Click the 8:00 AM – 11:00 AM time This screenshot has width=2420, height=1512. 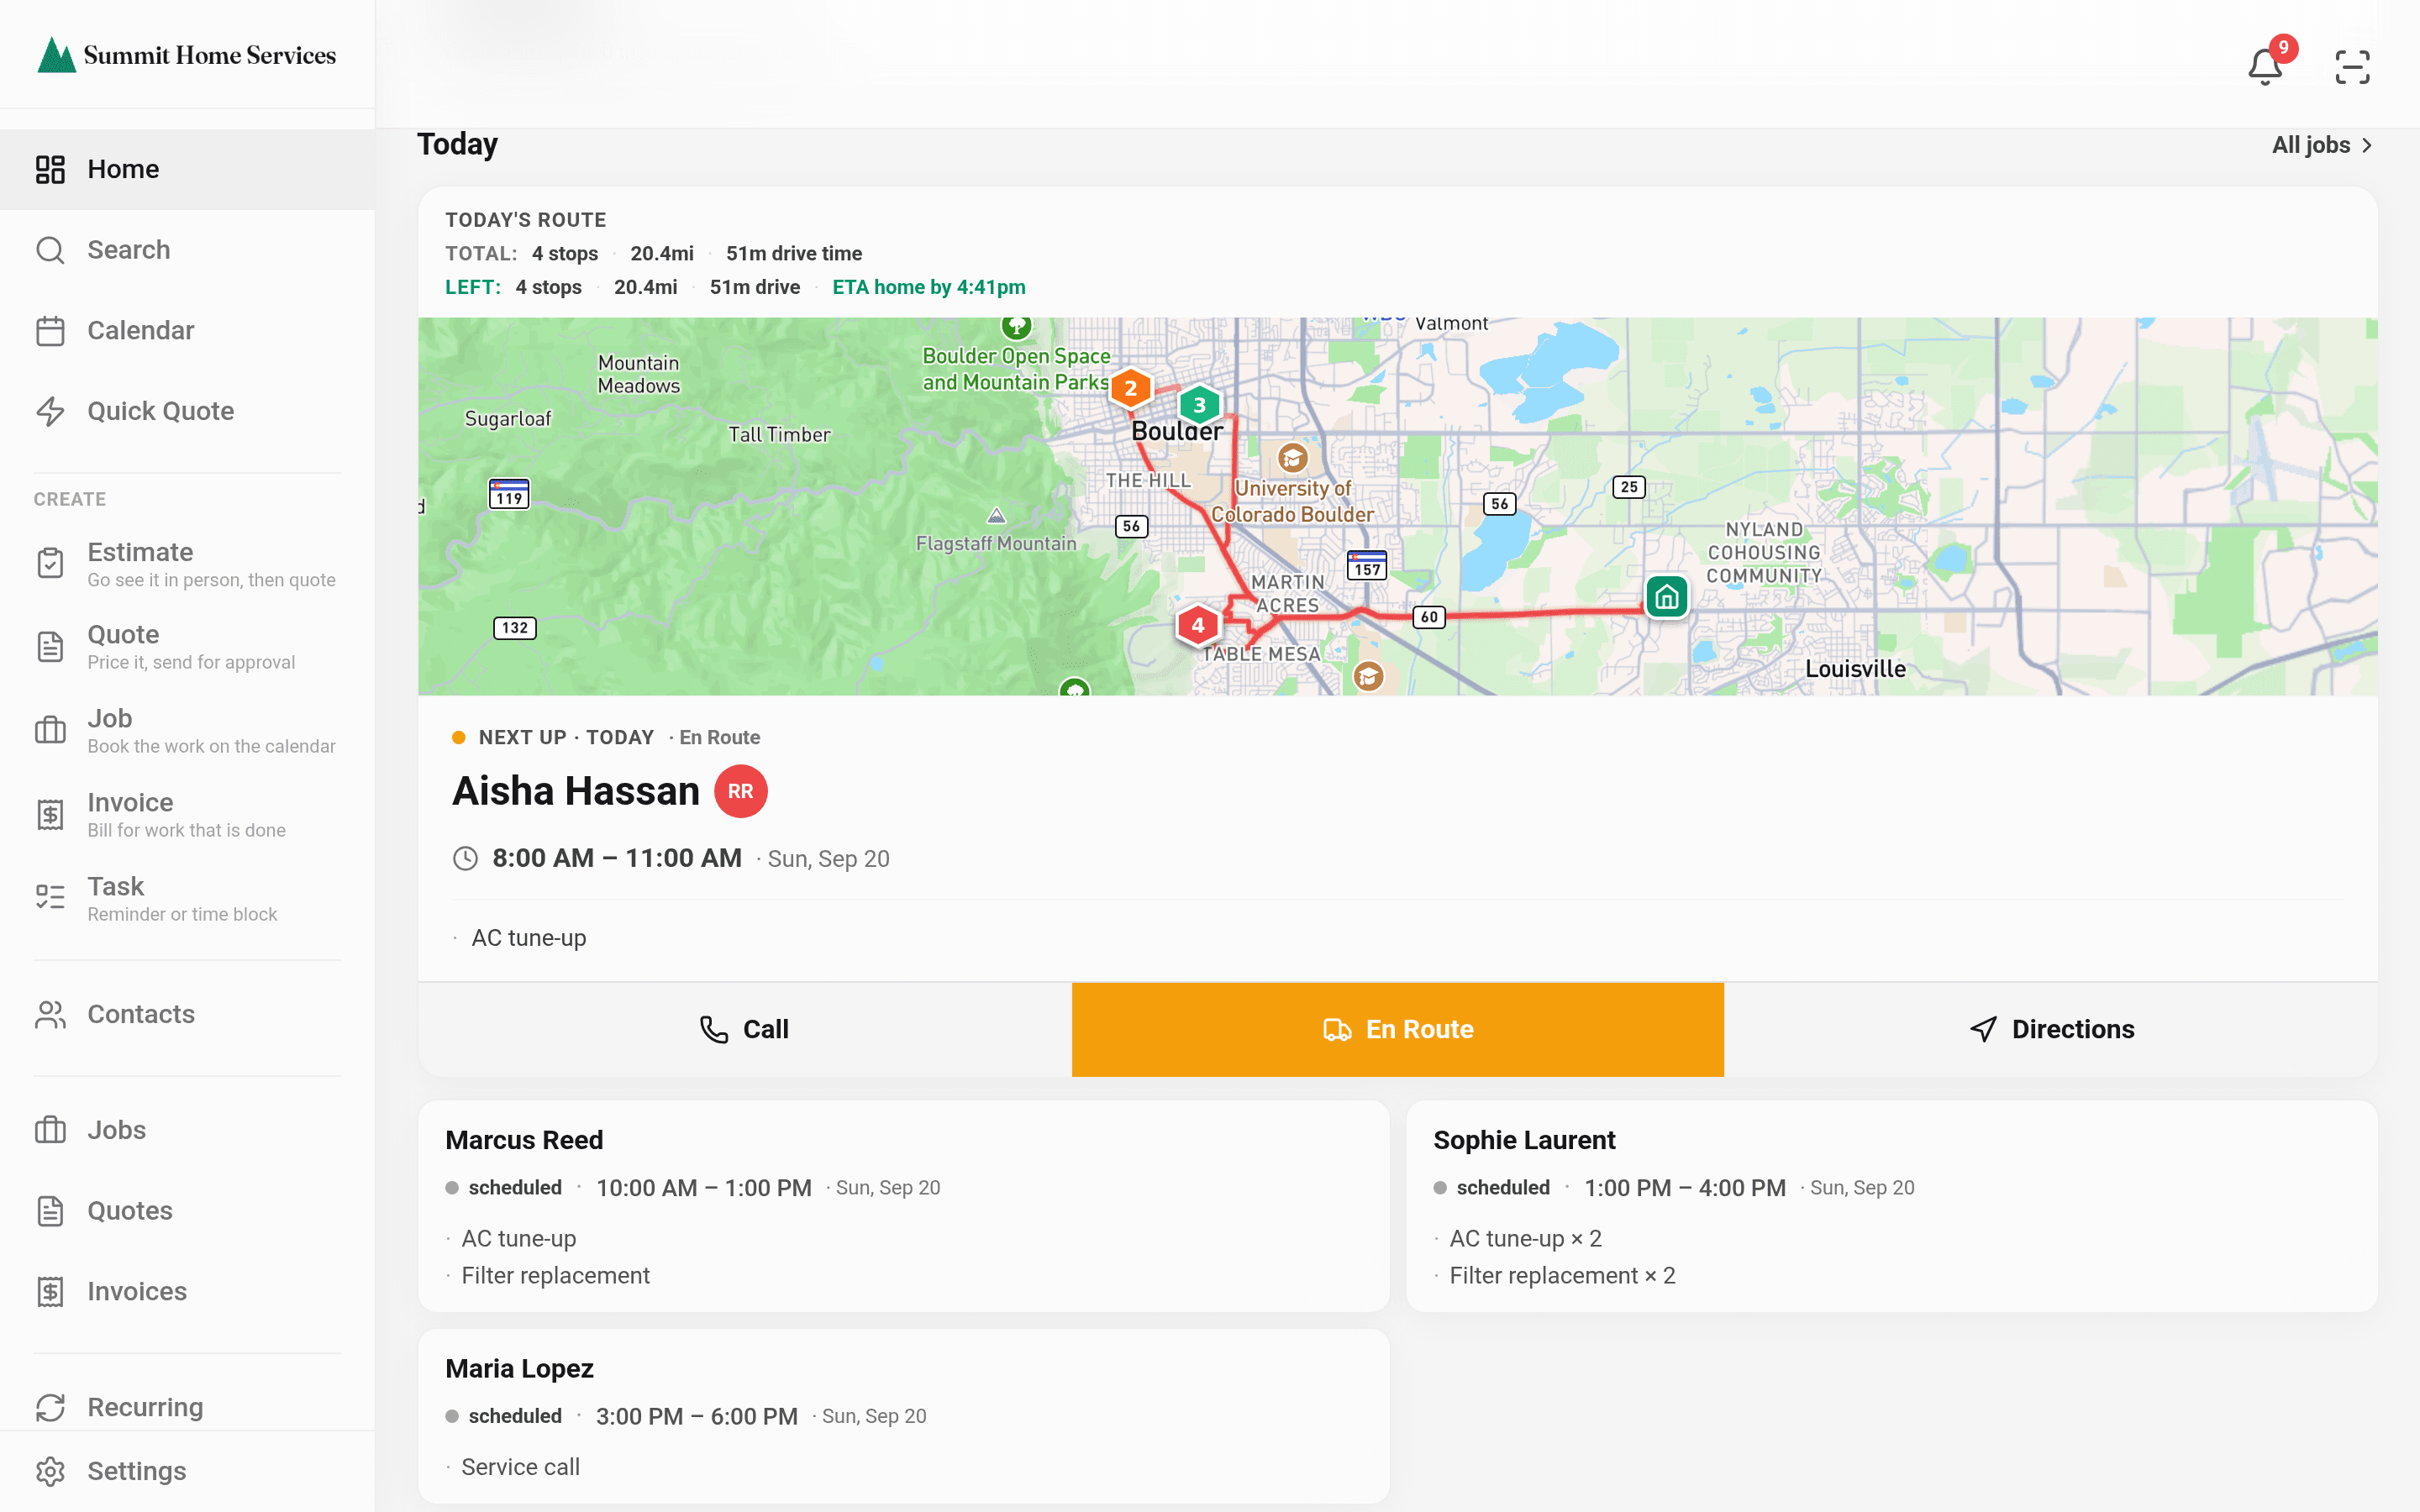point(617,858)
